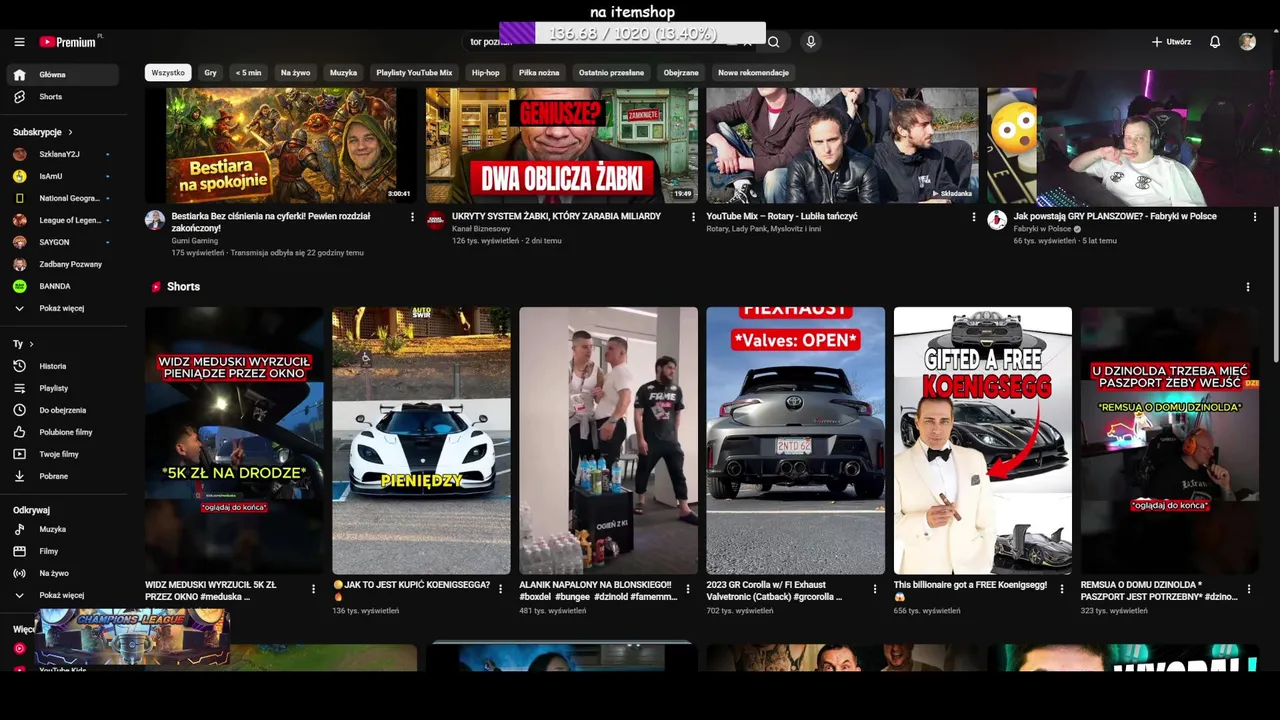1280x720 pixels.
Task: Open Twoje filmy in sidebar
Action: [x=62, y=454]
